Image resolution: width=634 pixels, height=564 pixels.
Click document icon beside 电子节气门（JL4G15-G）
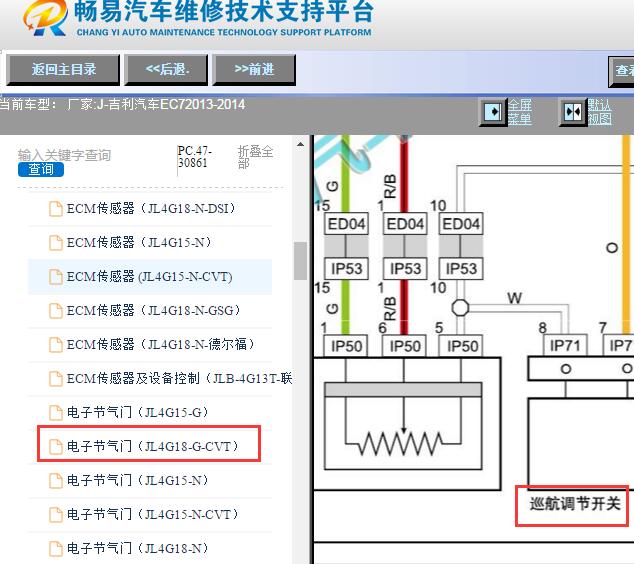(55, 413)
